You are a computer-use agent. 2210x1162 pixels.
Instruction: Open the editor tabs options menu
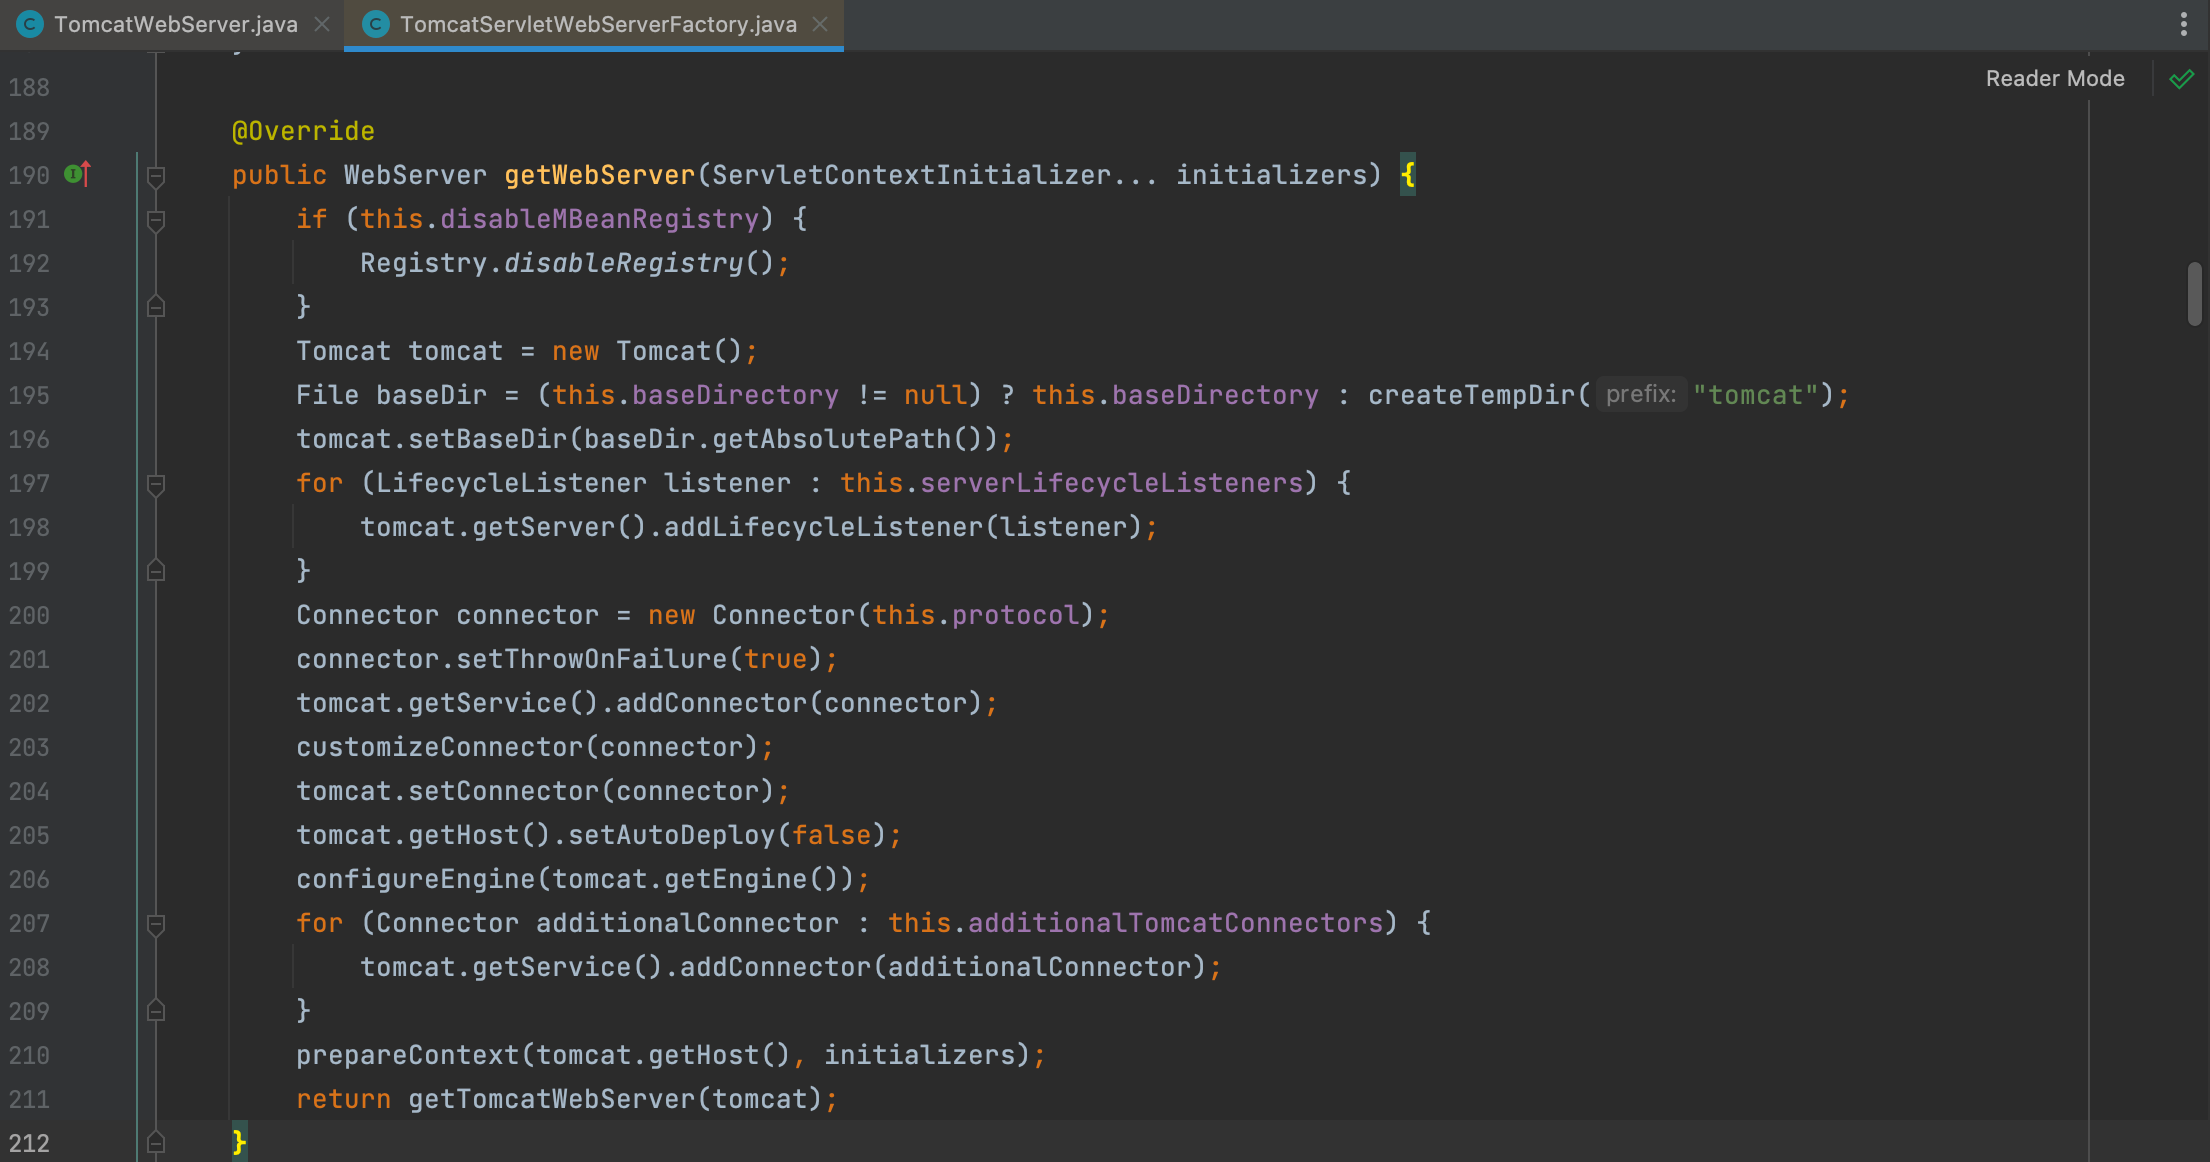[x=2183, y=24]
